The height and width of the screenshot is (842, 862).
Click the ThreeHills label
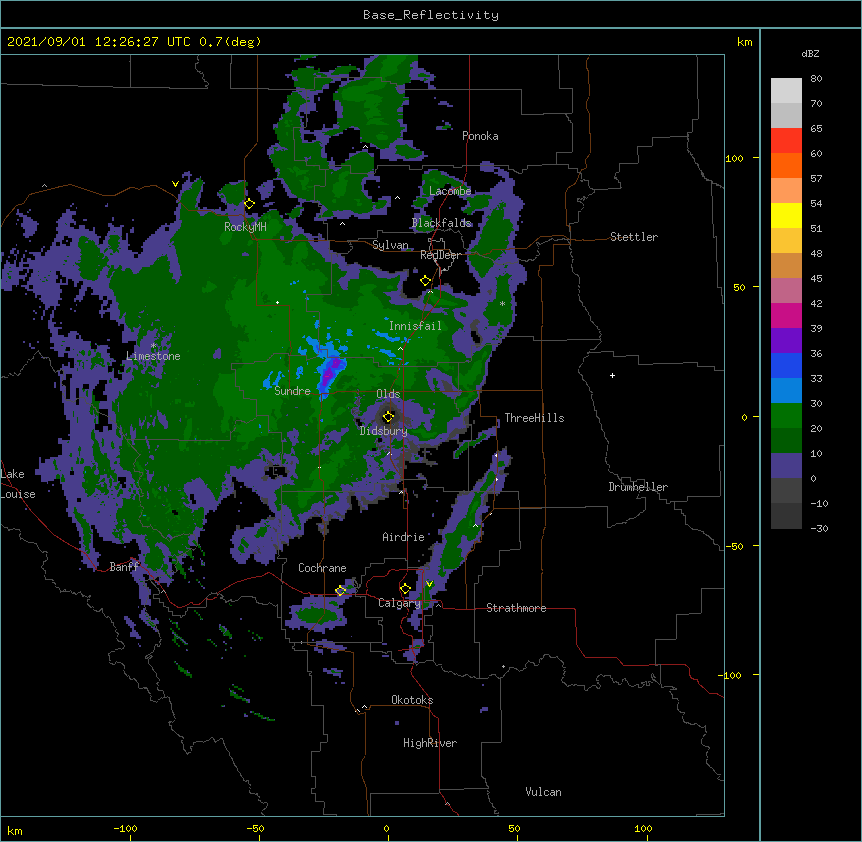click(534, 418)
